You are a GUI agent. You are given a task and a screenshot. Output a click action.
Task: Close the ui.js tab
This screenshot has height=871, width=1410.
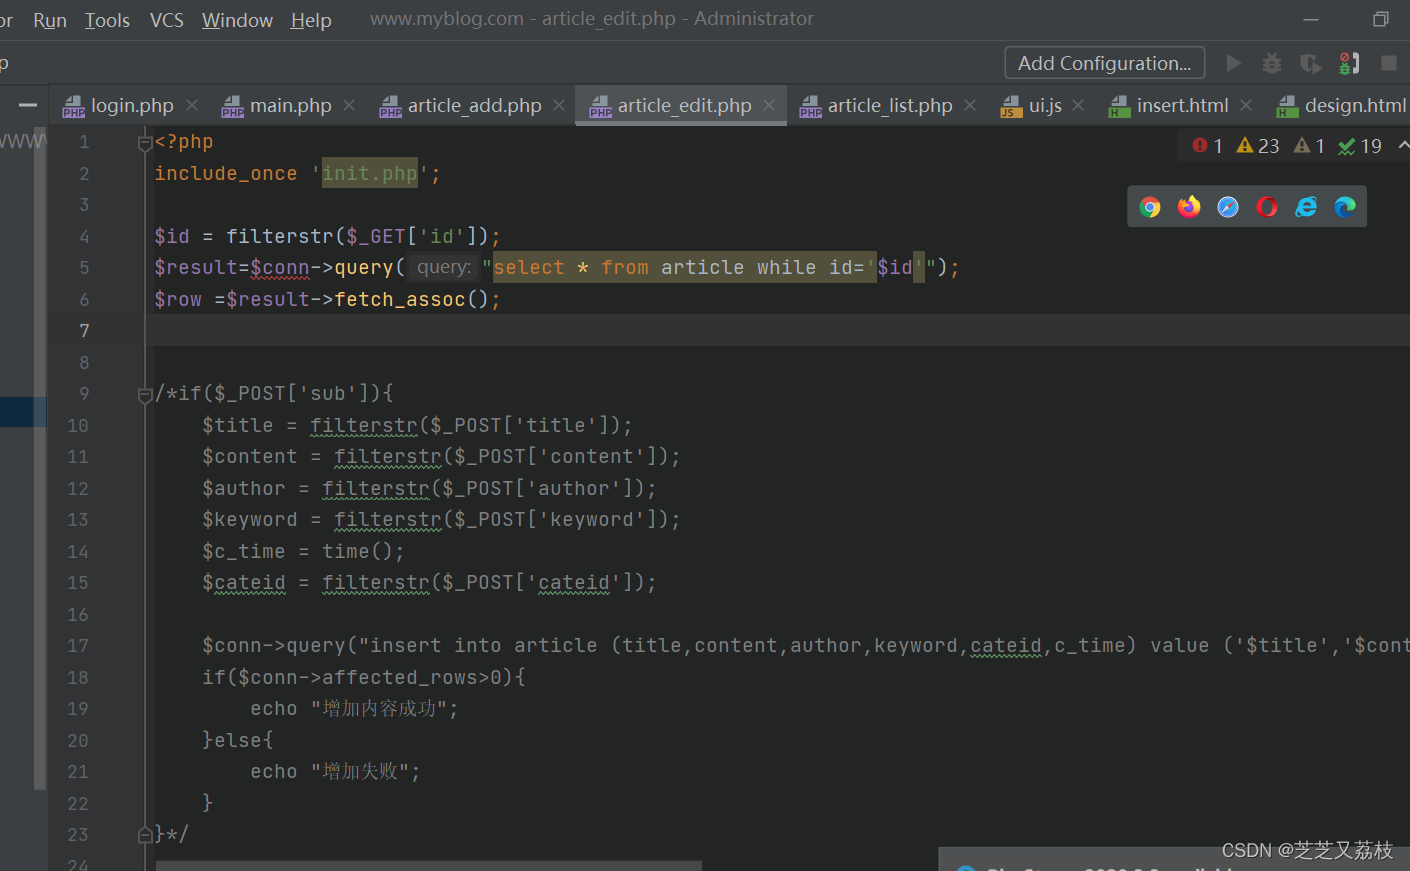point(1078,105)
